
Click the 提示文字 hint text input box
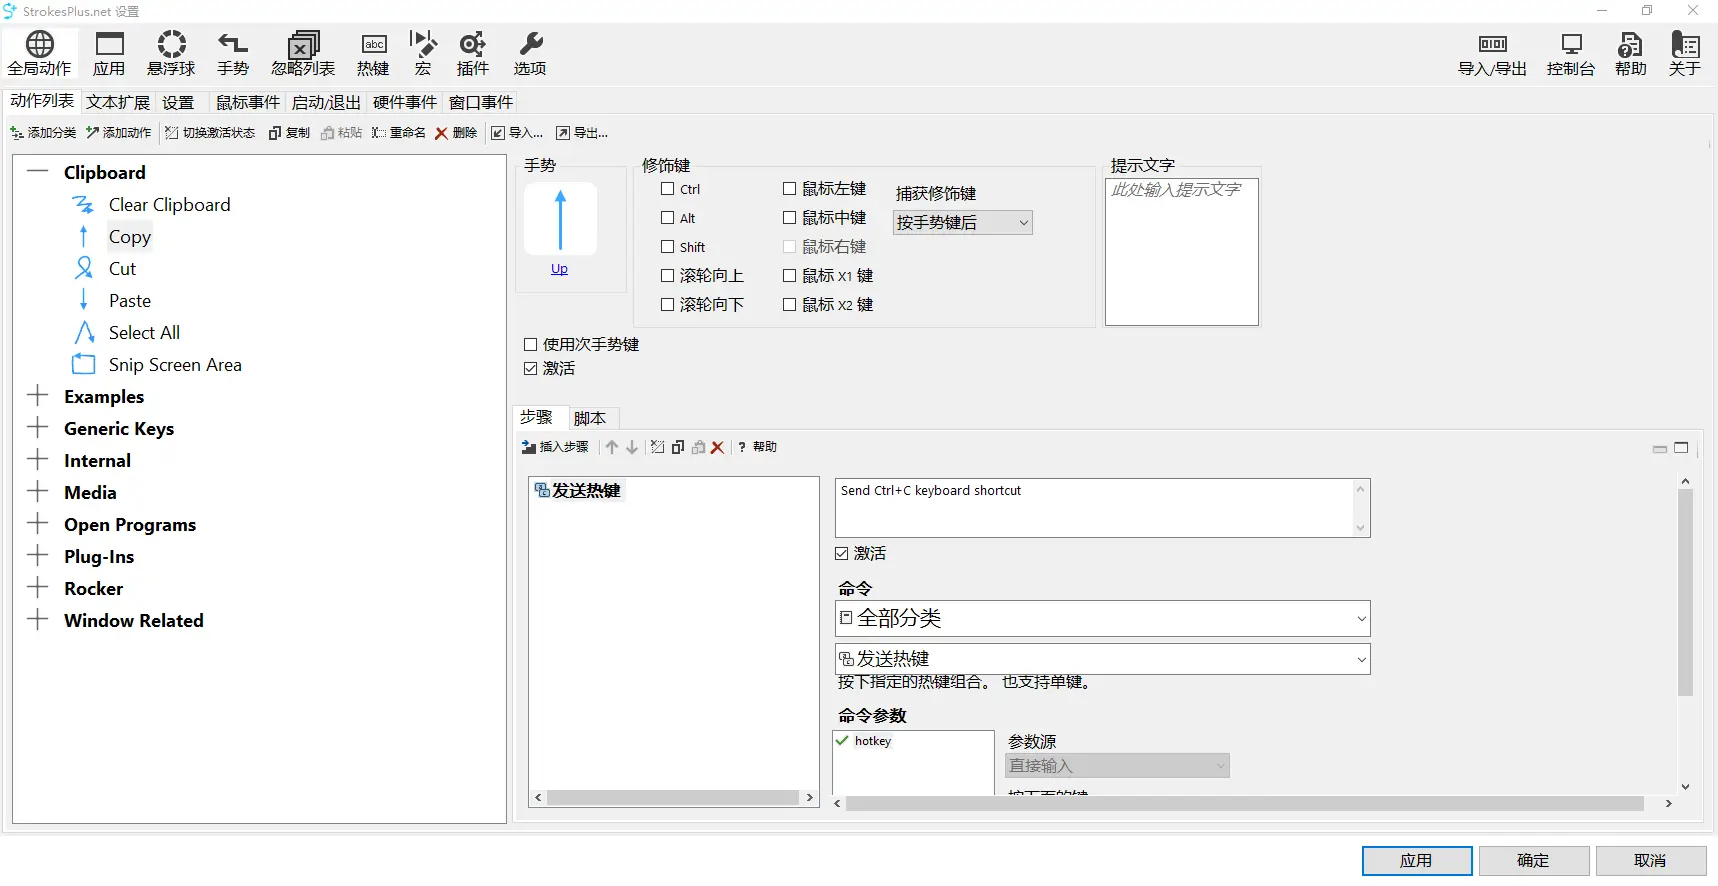(x=1181, y=252)
